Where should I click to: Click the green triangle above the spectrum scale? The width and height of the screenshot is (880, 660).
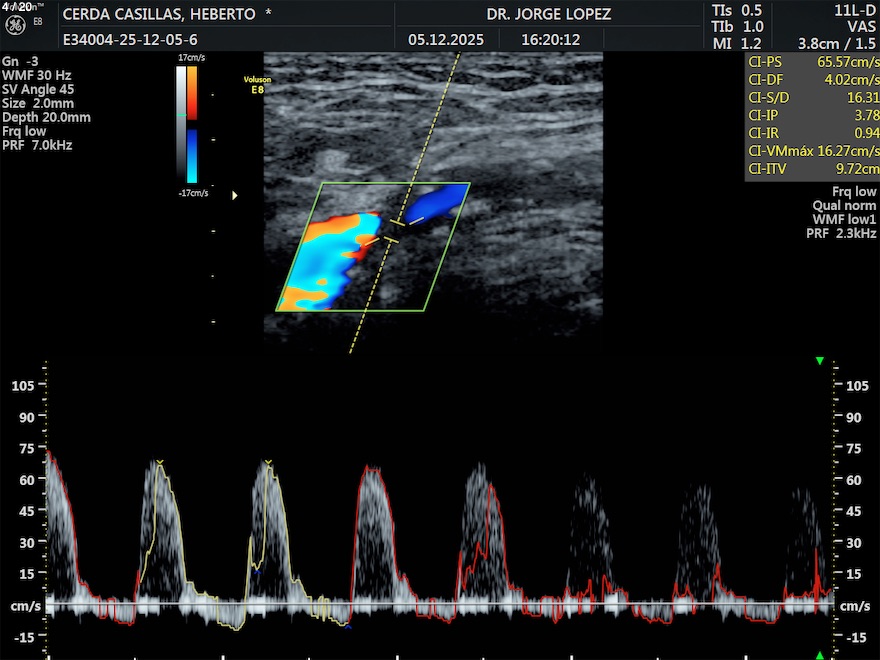pos(820,361)
